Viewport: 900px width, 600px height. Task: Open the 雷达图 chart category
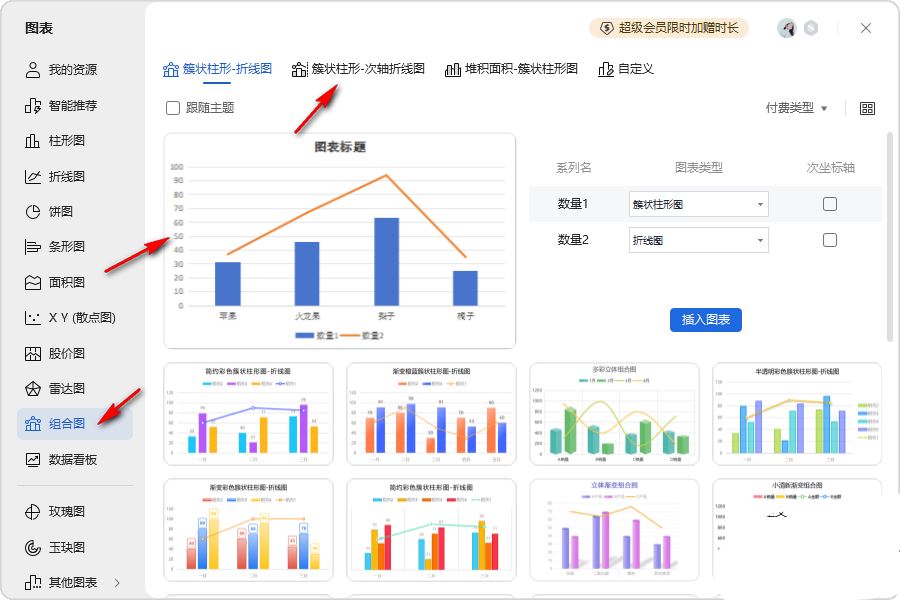coord(66,388)
